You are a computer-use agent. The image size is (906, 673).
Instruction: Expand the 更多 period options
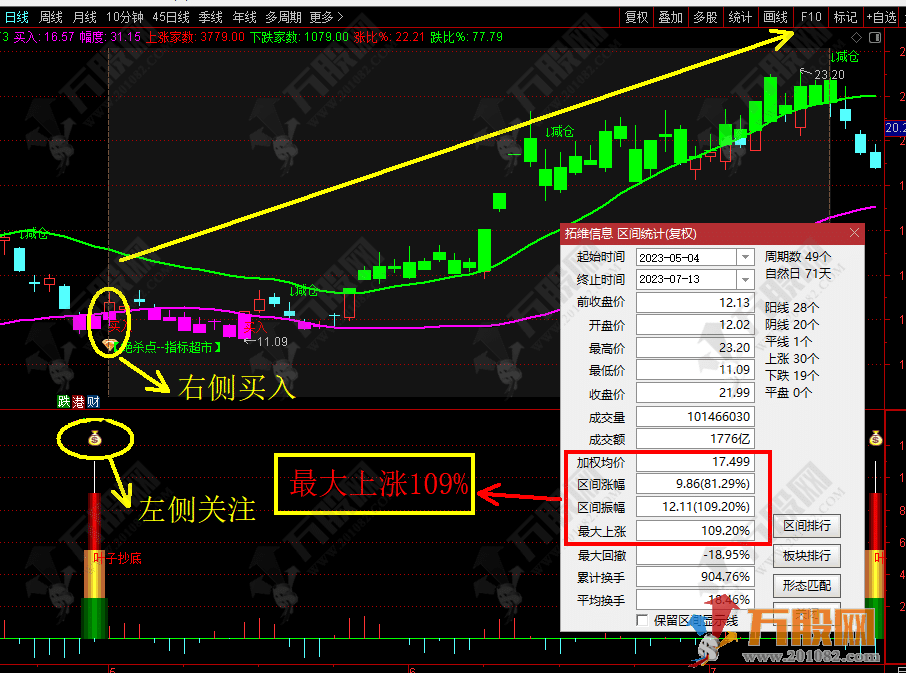coord(326,17)
